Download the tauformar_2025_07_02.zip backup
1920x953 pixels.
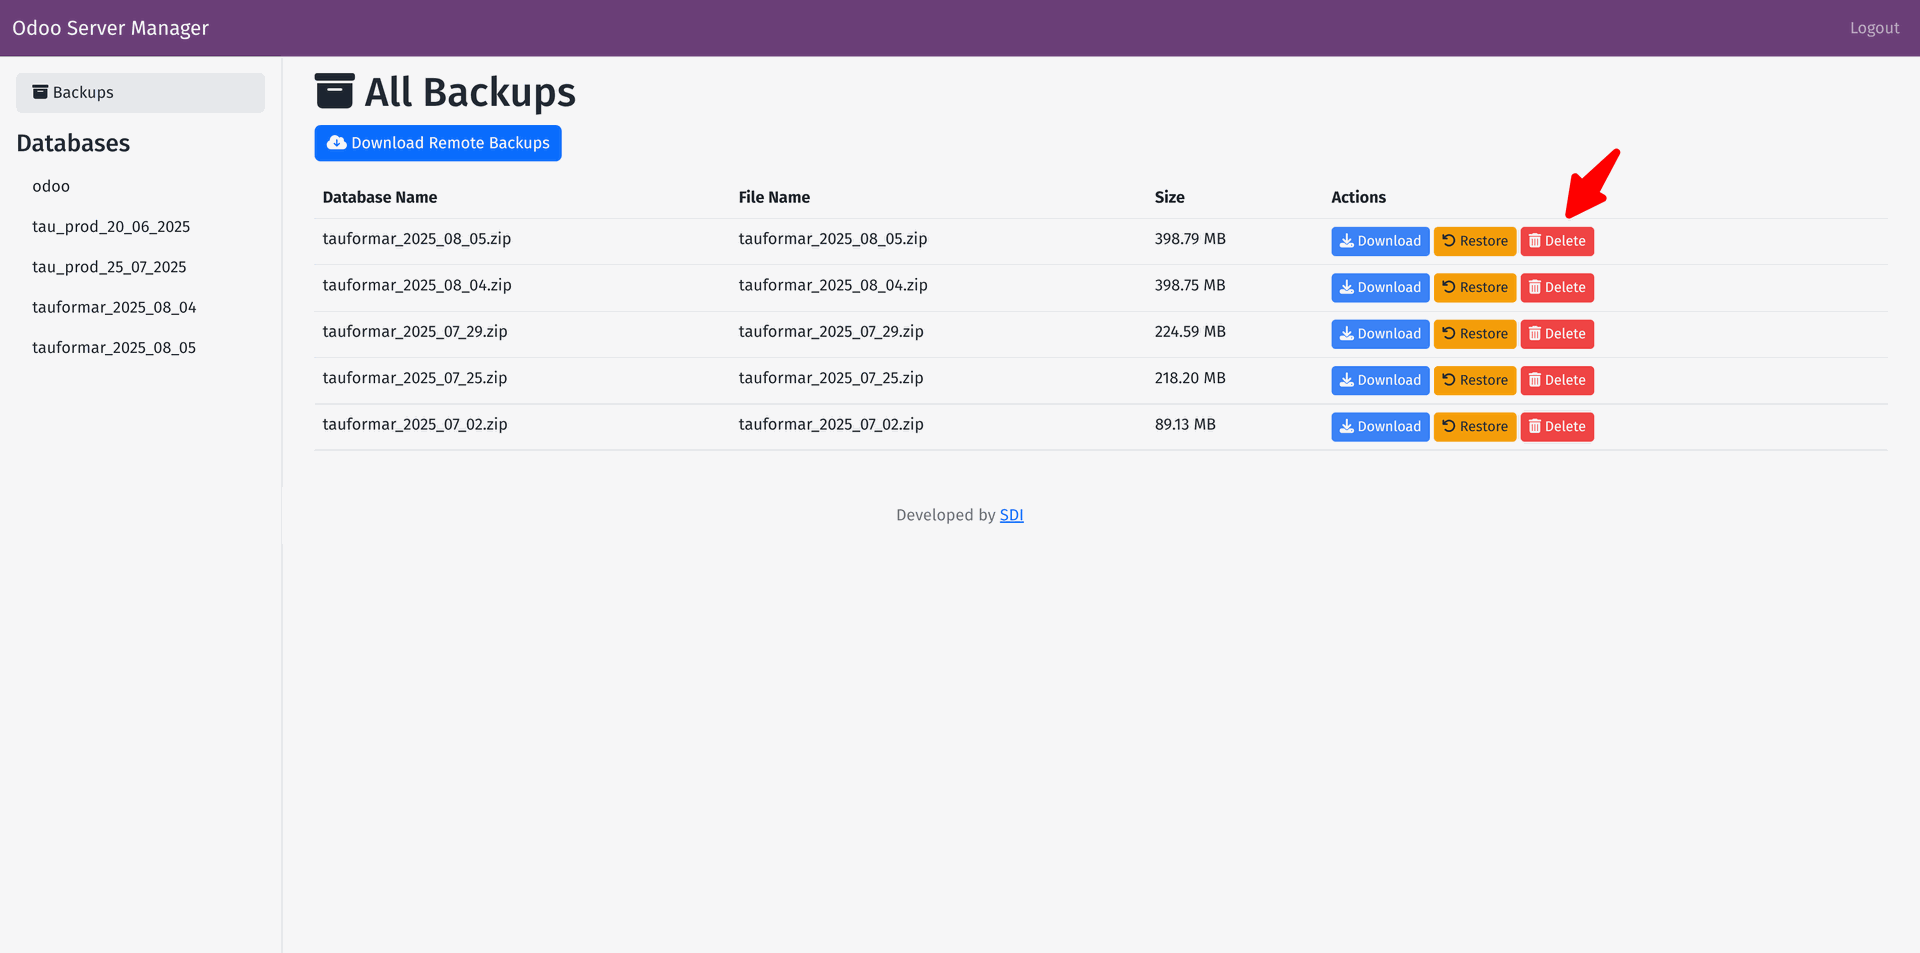tap(1379, 427)
